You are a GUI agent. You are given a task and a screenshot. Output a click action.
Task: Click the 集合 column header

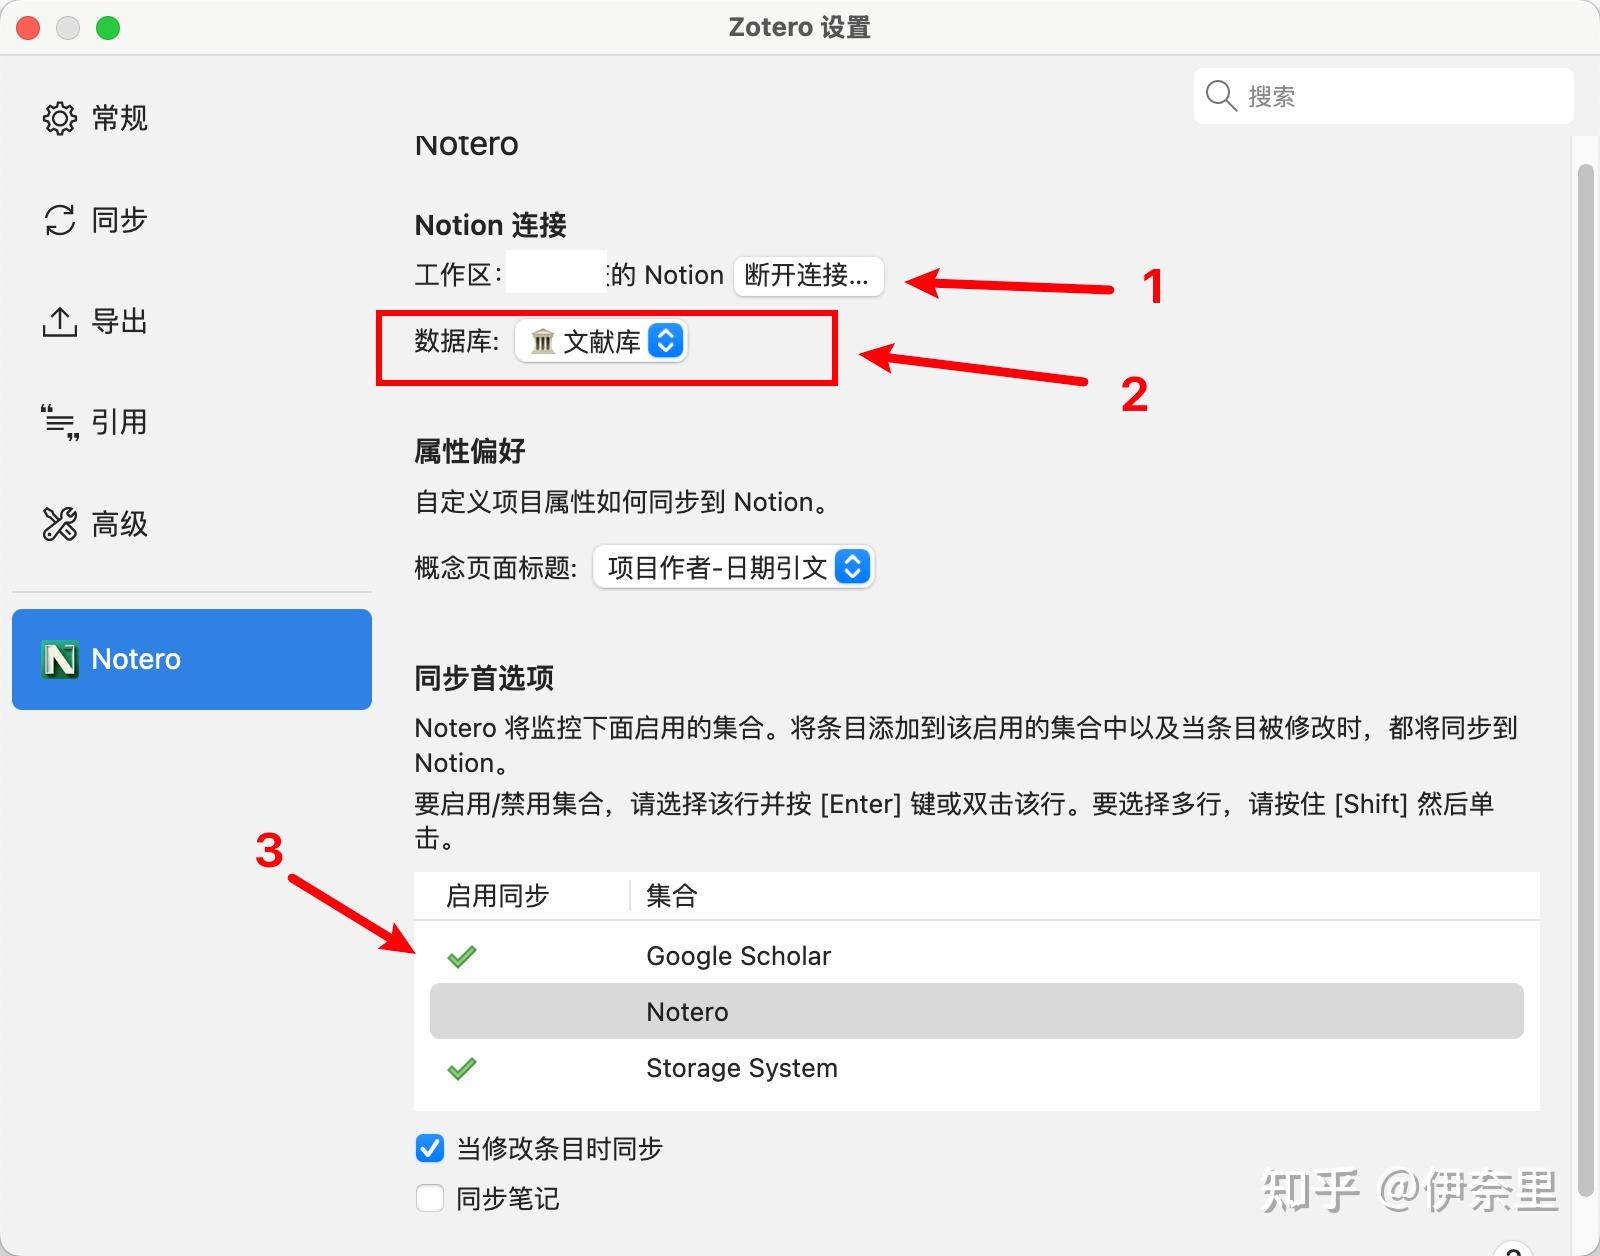(671, 896)
